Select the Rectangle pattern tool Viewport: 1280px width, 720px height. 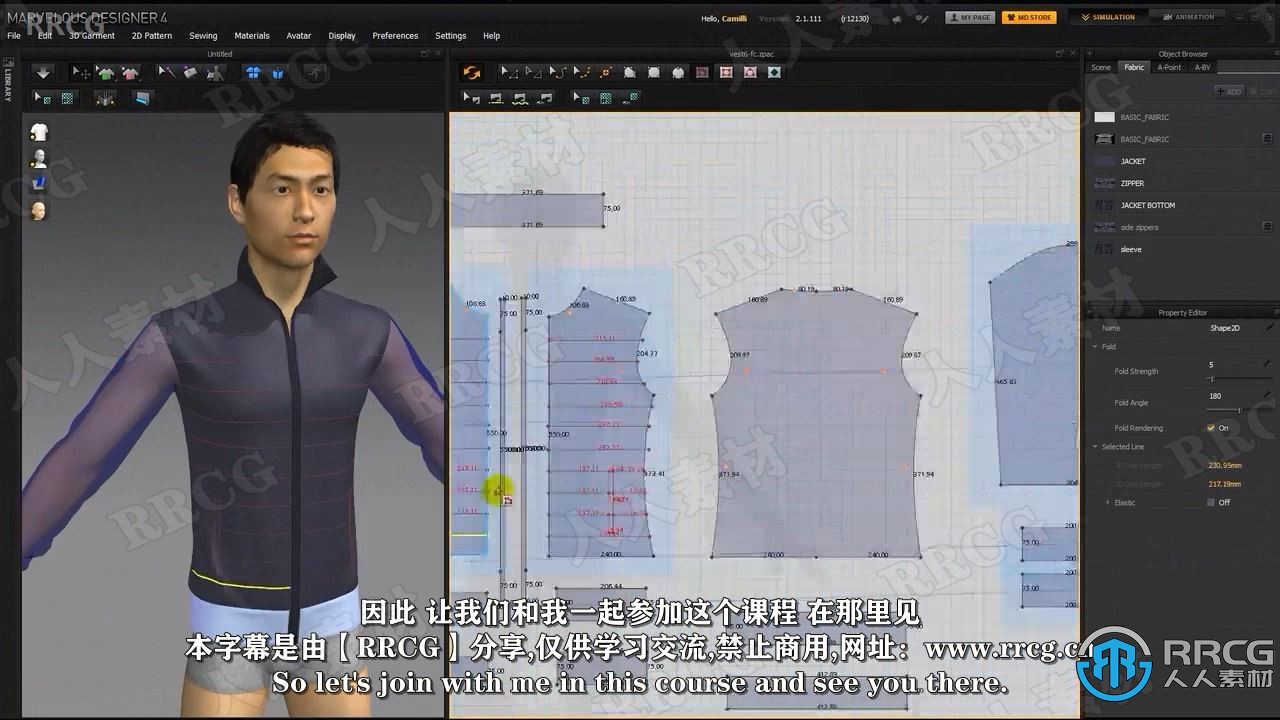(653, 73)
